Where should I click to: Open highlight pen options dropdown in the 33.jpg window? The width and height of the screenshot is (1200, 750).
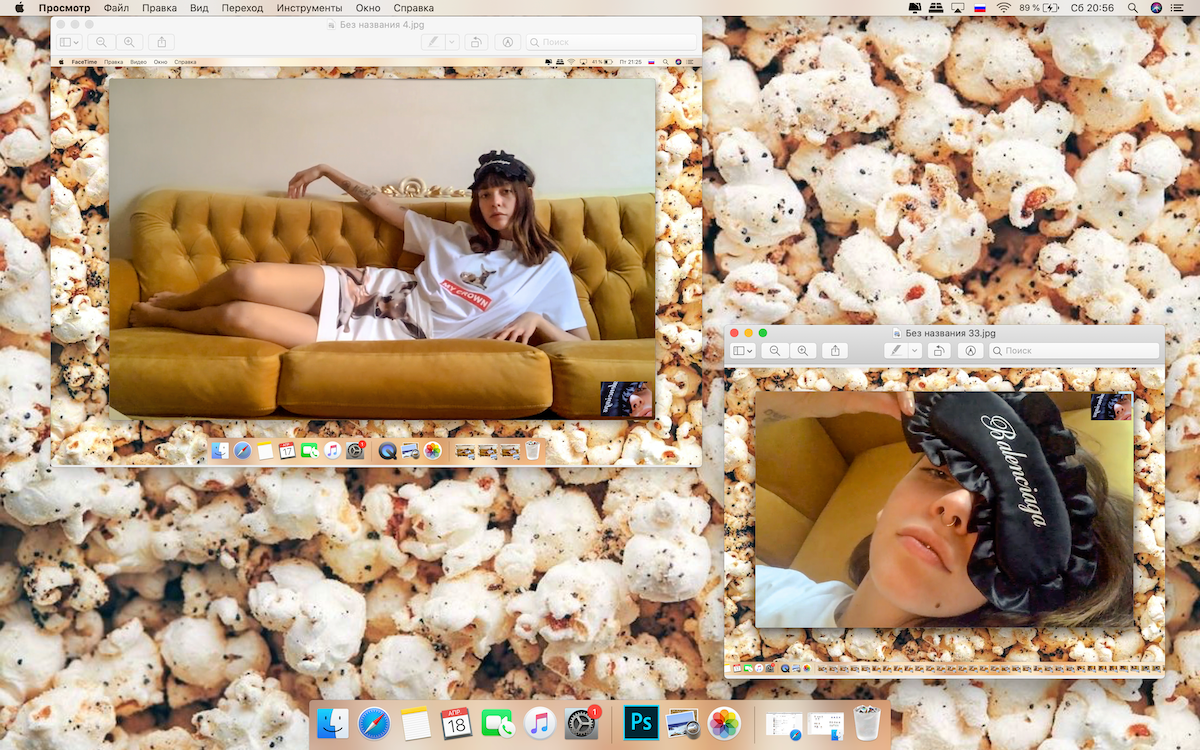pyautogui.click(x=914, y=351)
